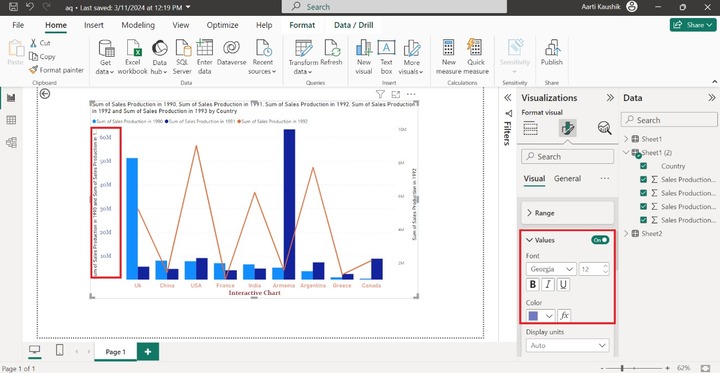720x373 pixels.
Task: Open the values Color dropdown arrow
Action: [x=549, y=316]
